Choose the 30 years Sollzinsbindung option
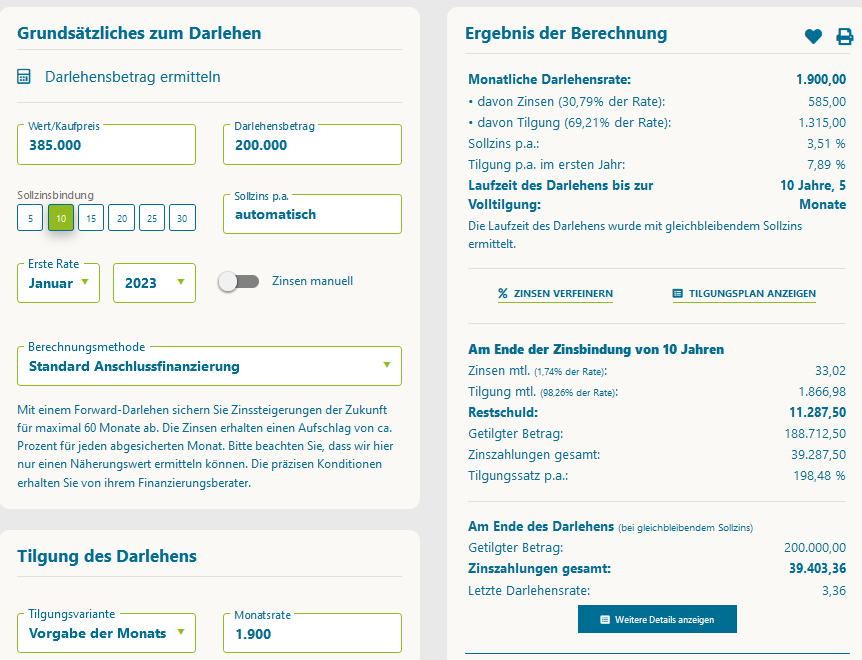Viewport: 862px width, 660px height. (x=182, y=218)
